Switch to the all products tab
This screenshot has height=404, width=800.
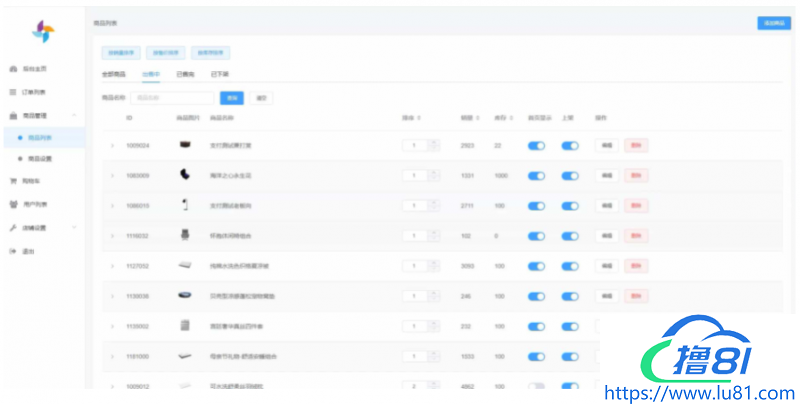click(114, 74)
